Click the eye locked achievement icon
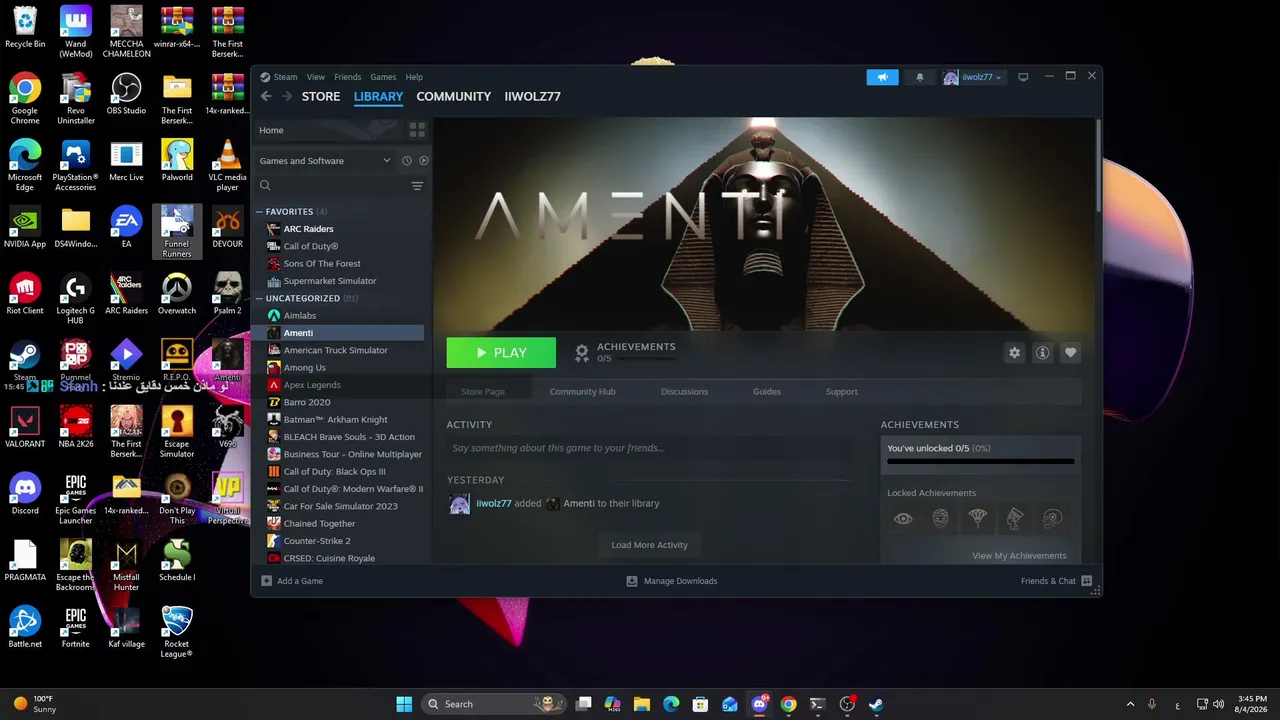 [x=903, y=519]
